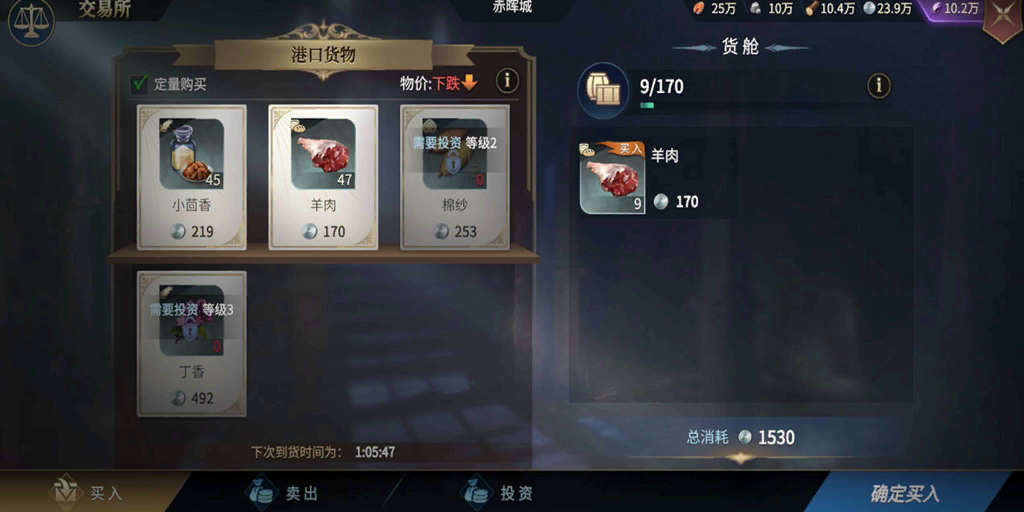The width and height of the screenshot is (1024, 512).
Task: Select the 买入 tab
Action: (85, 492)
